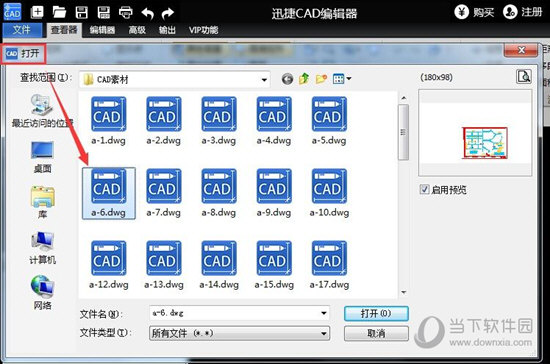Open the 文件 menu
Viewport: 550px width, 364px height.
(22, 30)
